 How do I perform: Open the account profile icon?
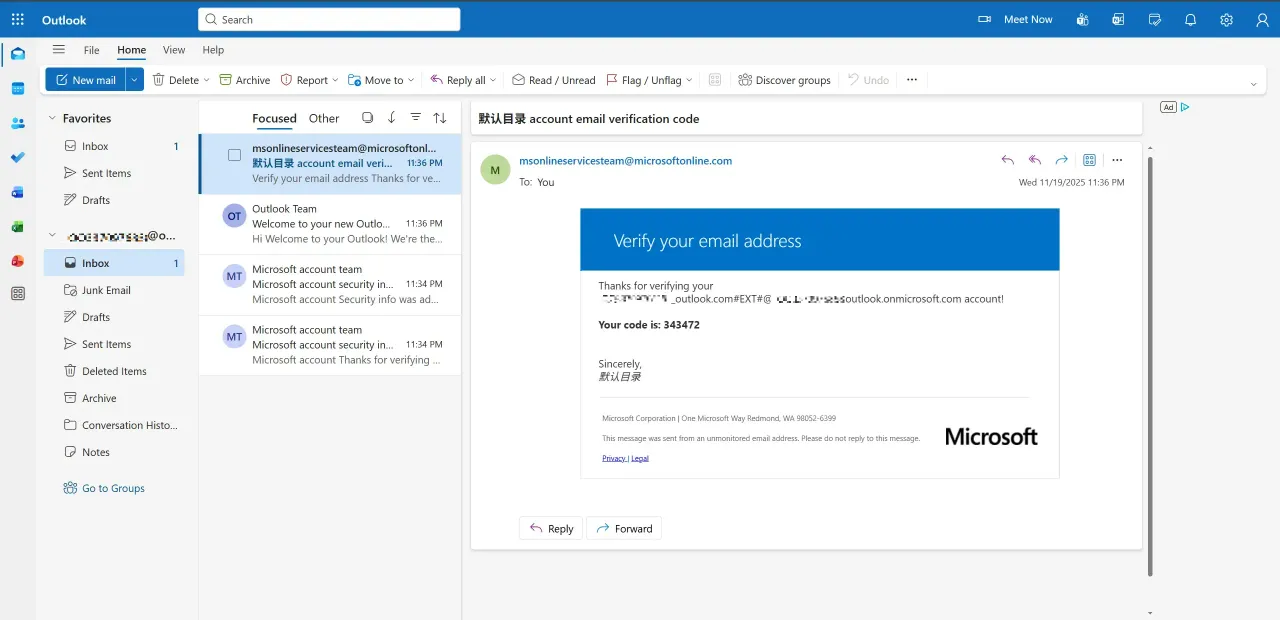click(x=1262, y=19)
